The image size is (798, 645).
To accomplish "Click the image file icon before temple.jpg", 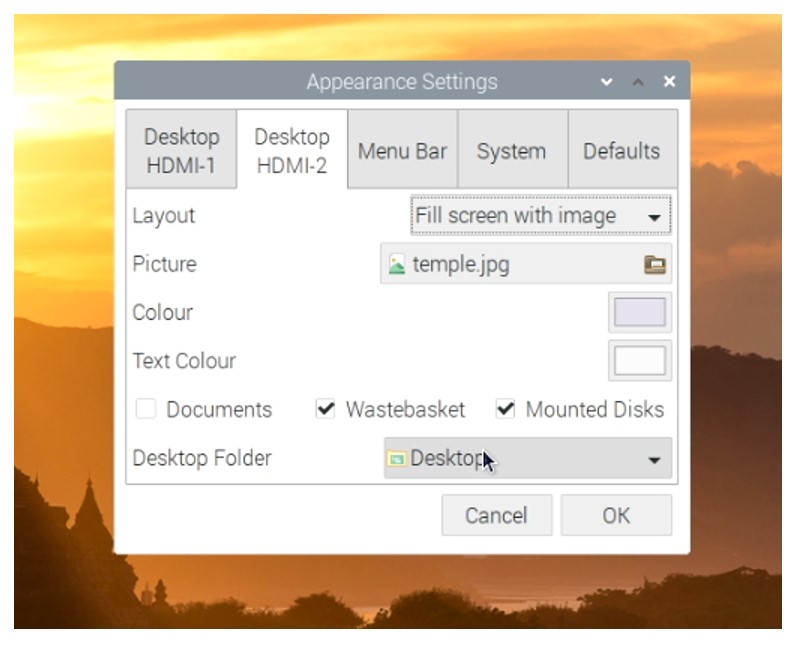I will (x=397, y=265).
